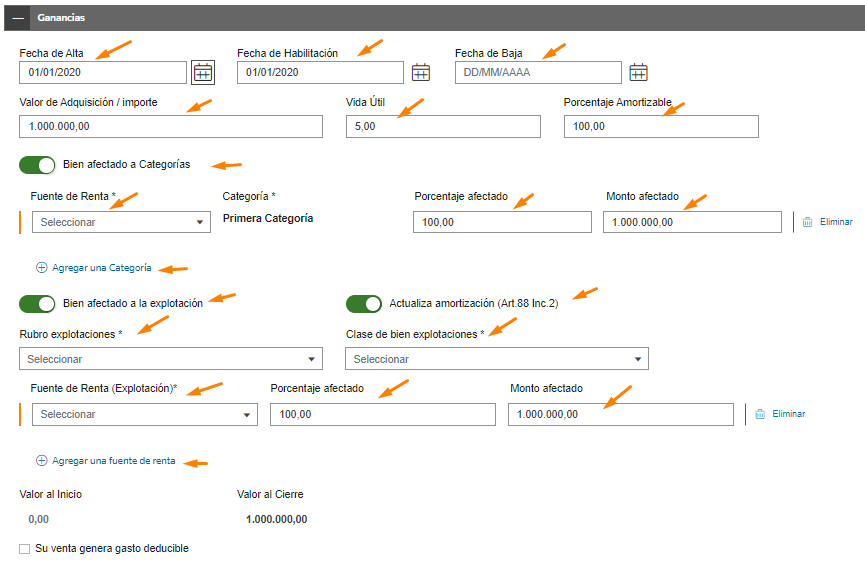Click the Agregar una fuente de renta link
Viewport: 865px width, 561px height.
(x=114, y=461)
